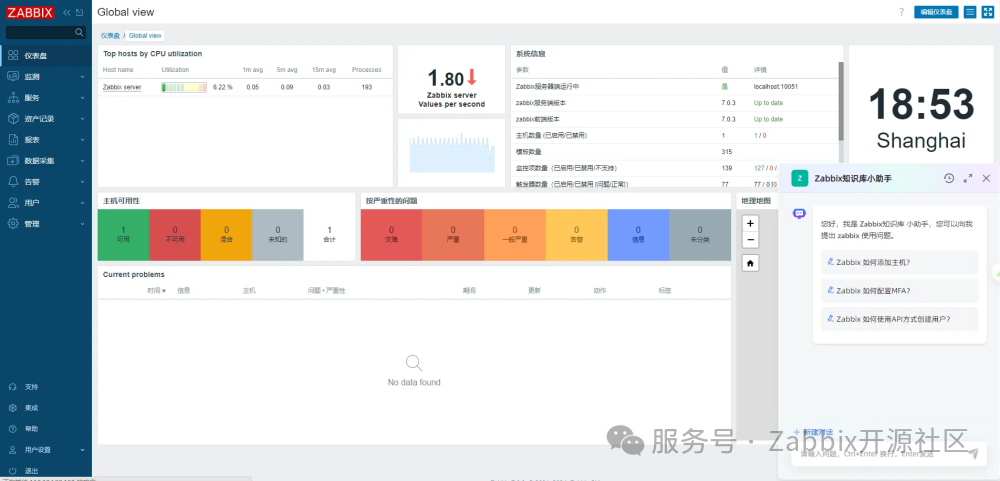This screenshot has width=1000, height=481.
Task: Click the 管理 administration gear icon
Action: (13, 224)
